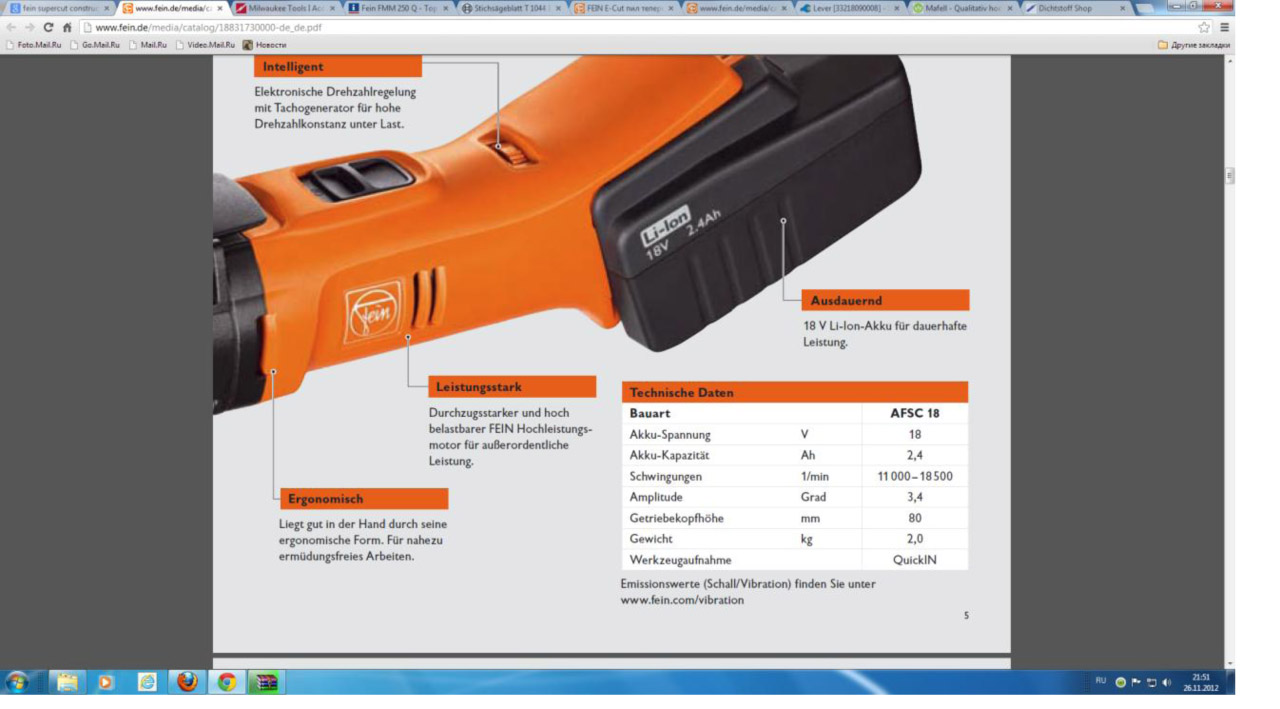Click the 'Akku-Spannung' row label
Image resolution: width=1280 pixels, height=709 pixels.
670,435
